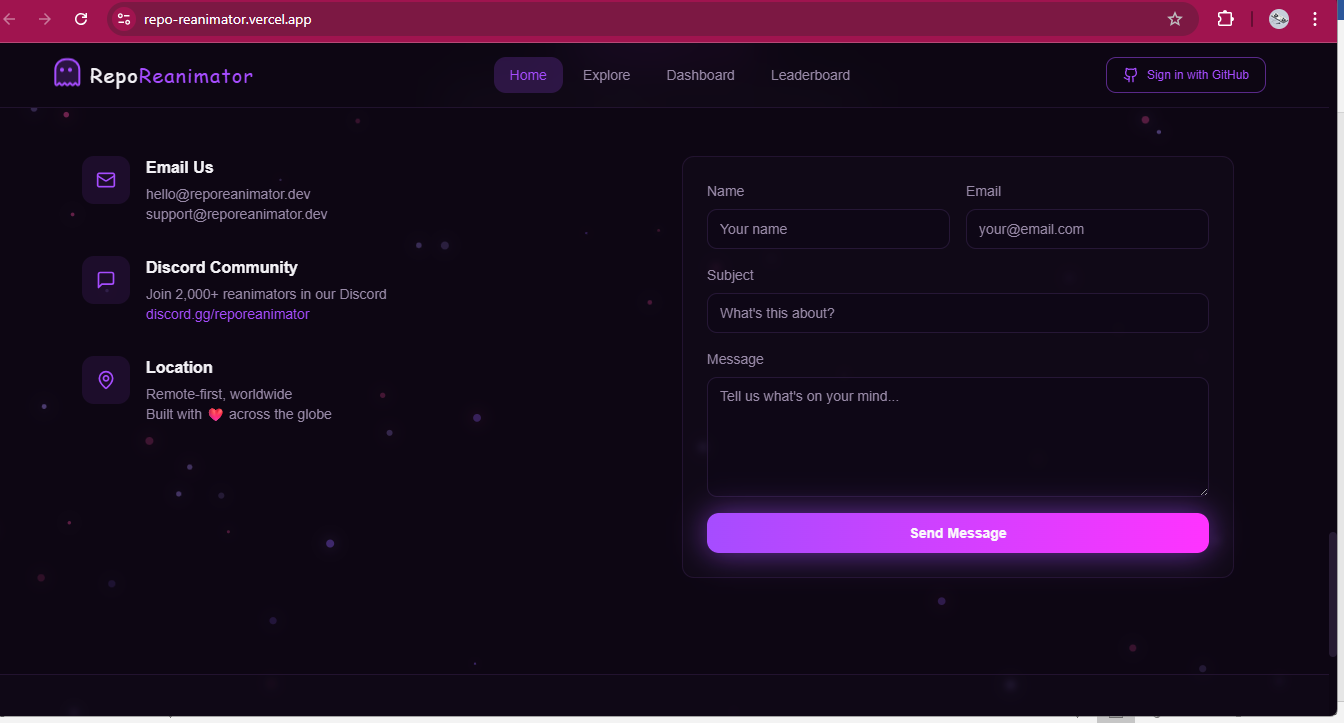Focus the Subject input field
The image size is (1344, 723).
point(958,313)
